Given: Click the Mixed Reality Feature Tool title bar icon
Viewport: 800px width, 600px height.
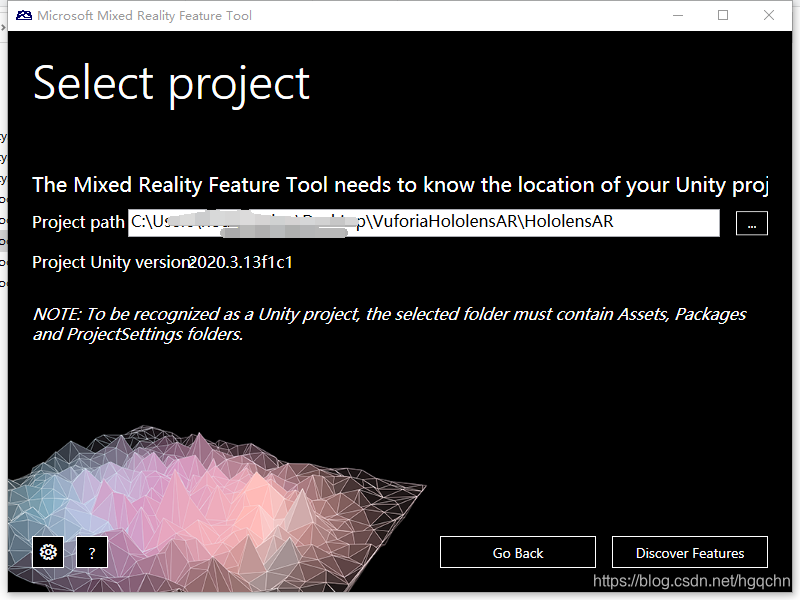Looking at the screenshot, I should click(x=24, y=15).
